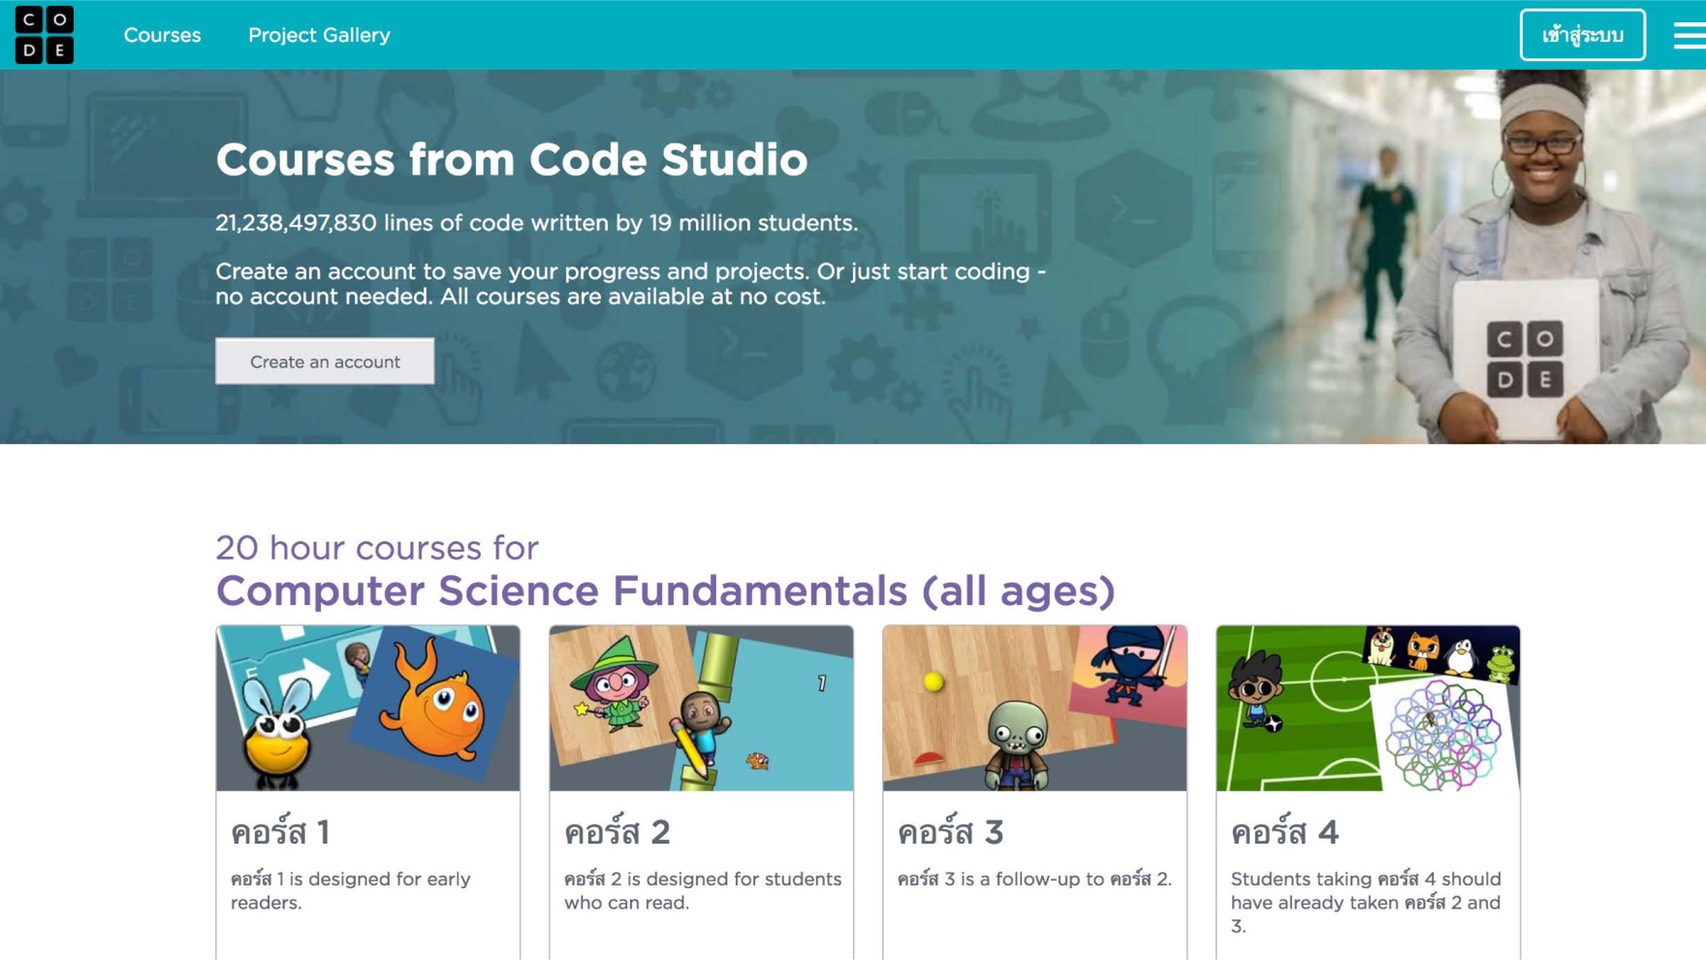
Task: Open the คอร์ส 2 course thumbnail
Action: (x=701, y=708)
